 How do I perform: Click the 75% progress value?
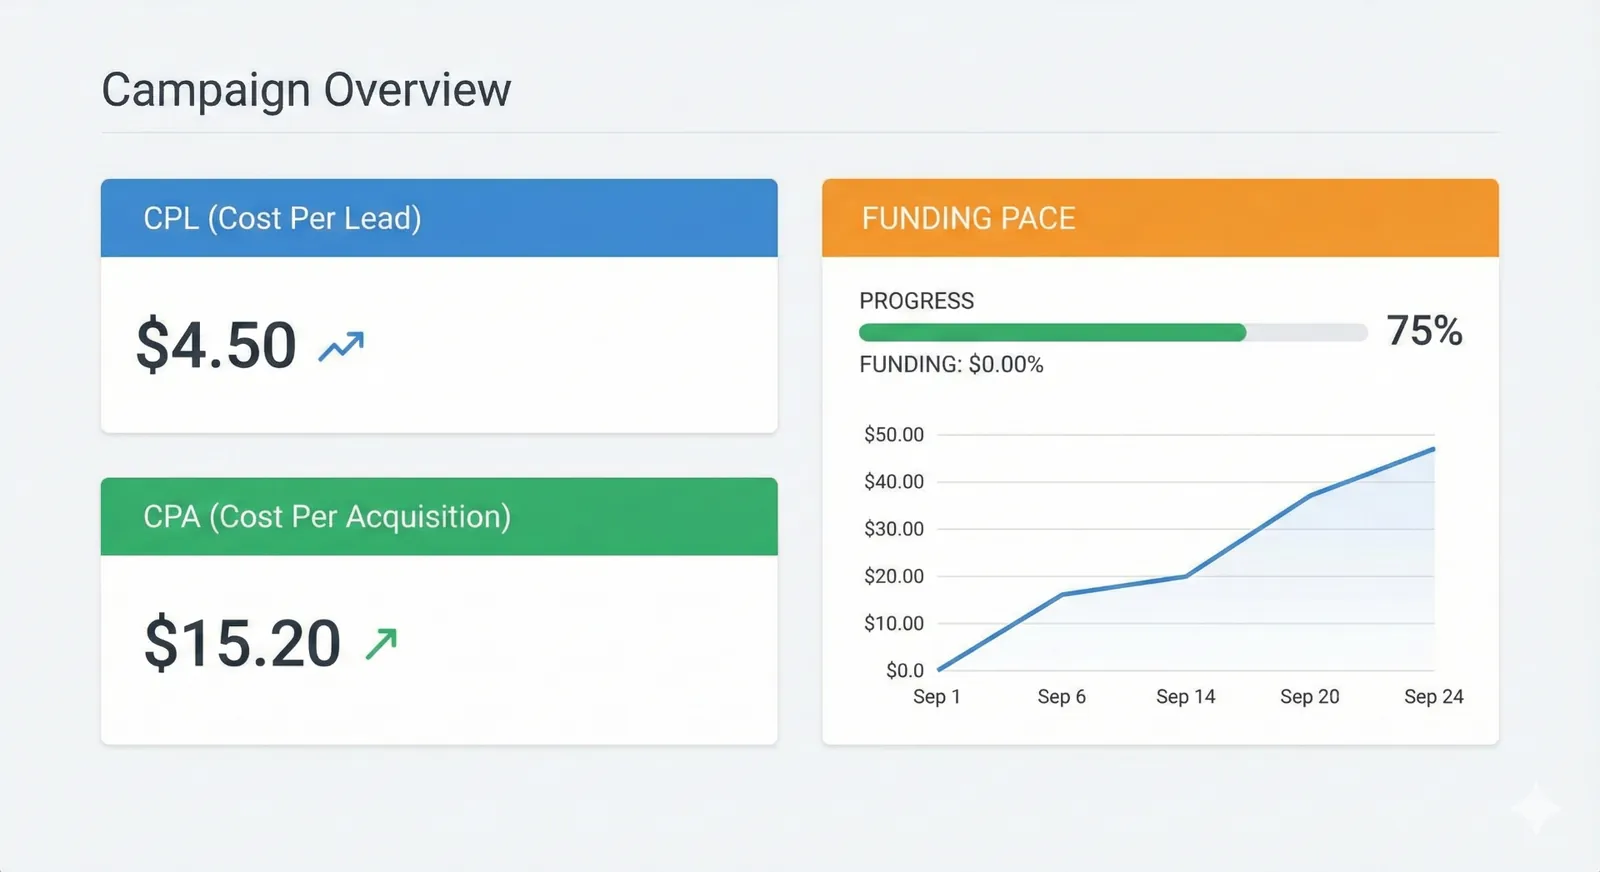1424,331
